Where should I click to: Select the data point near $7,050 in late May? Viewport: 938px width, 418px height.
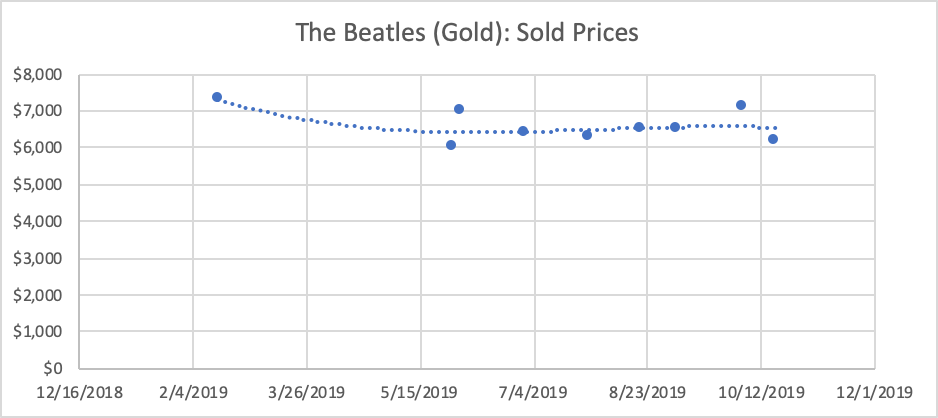pyautogui.click(x=459, y=109)
